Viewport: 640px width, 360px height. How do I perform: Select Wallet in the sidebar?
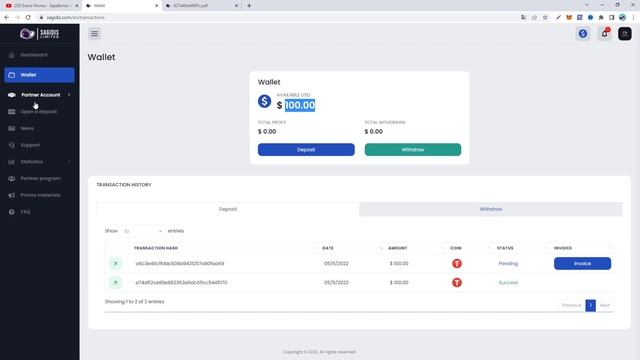coord(40,75)
